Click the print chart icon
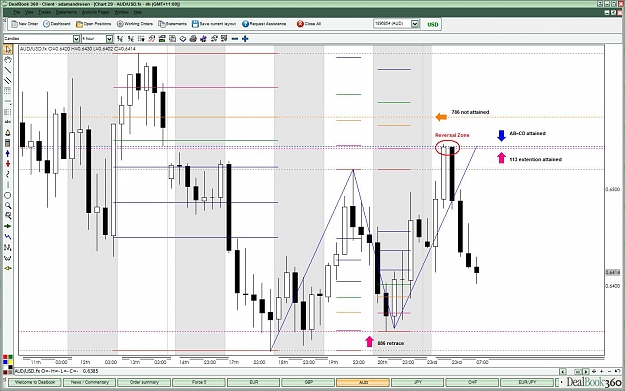The width and height of the screenshot is (625, 391). click(x=193, y=39)
